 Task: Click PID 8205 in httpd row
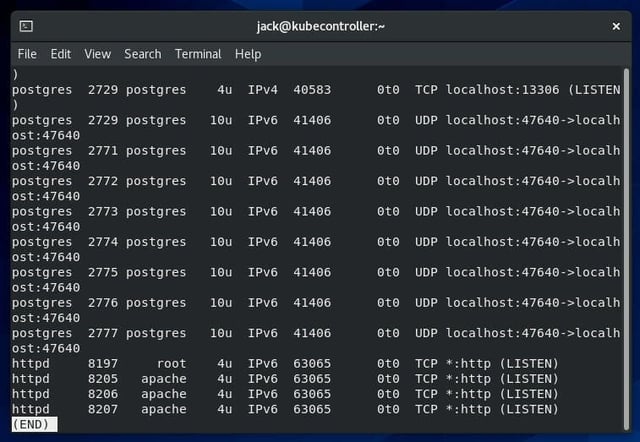[x=103, y=379]
